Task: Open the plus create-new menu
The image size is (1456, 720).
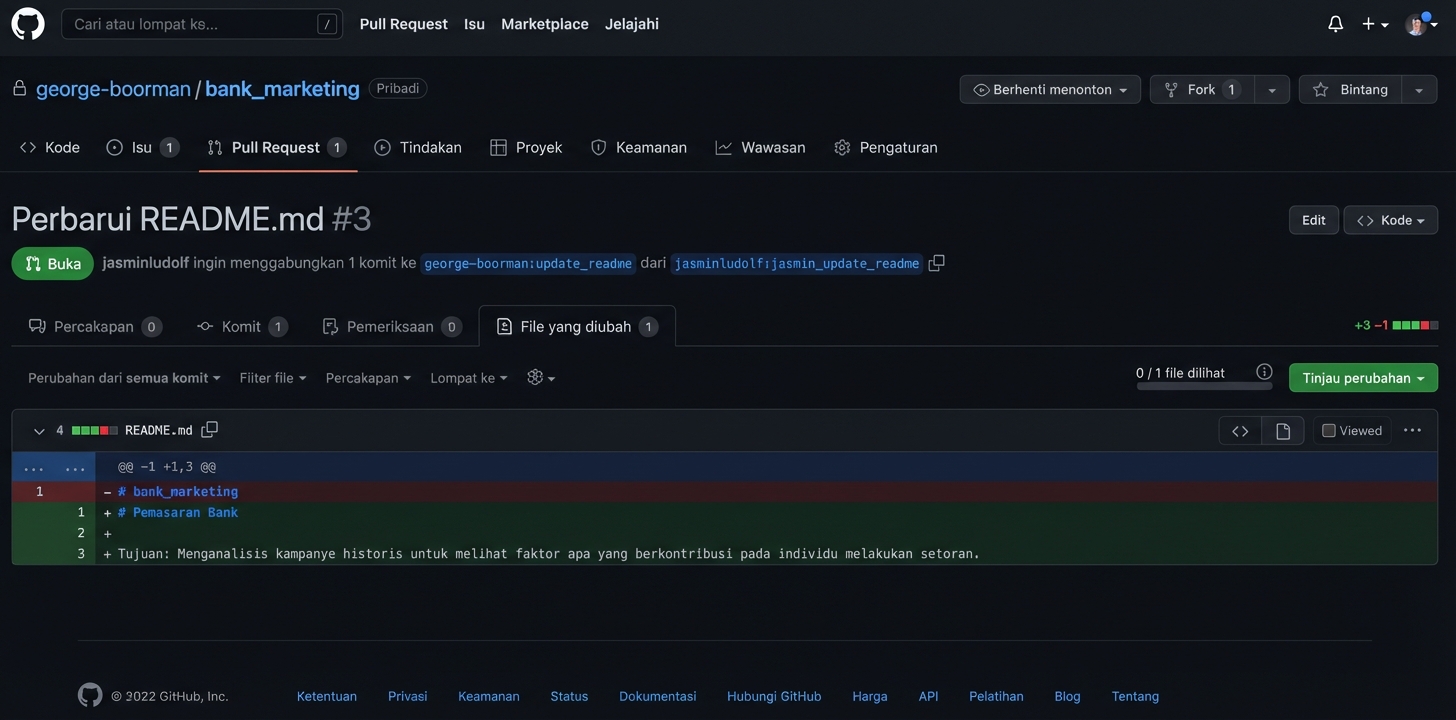Action: point(1375,24)
